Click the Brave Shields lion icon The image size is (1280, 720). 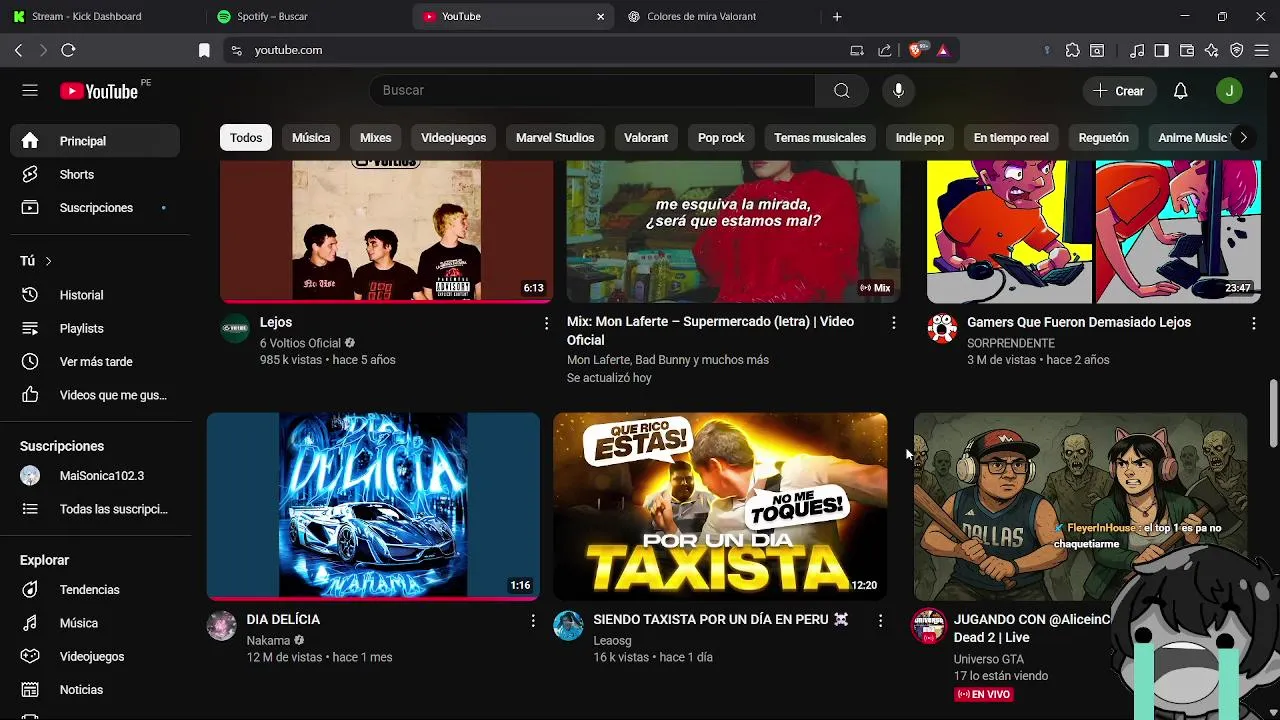[916, 50]
